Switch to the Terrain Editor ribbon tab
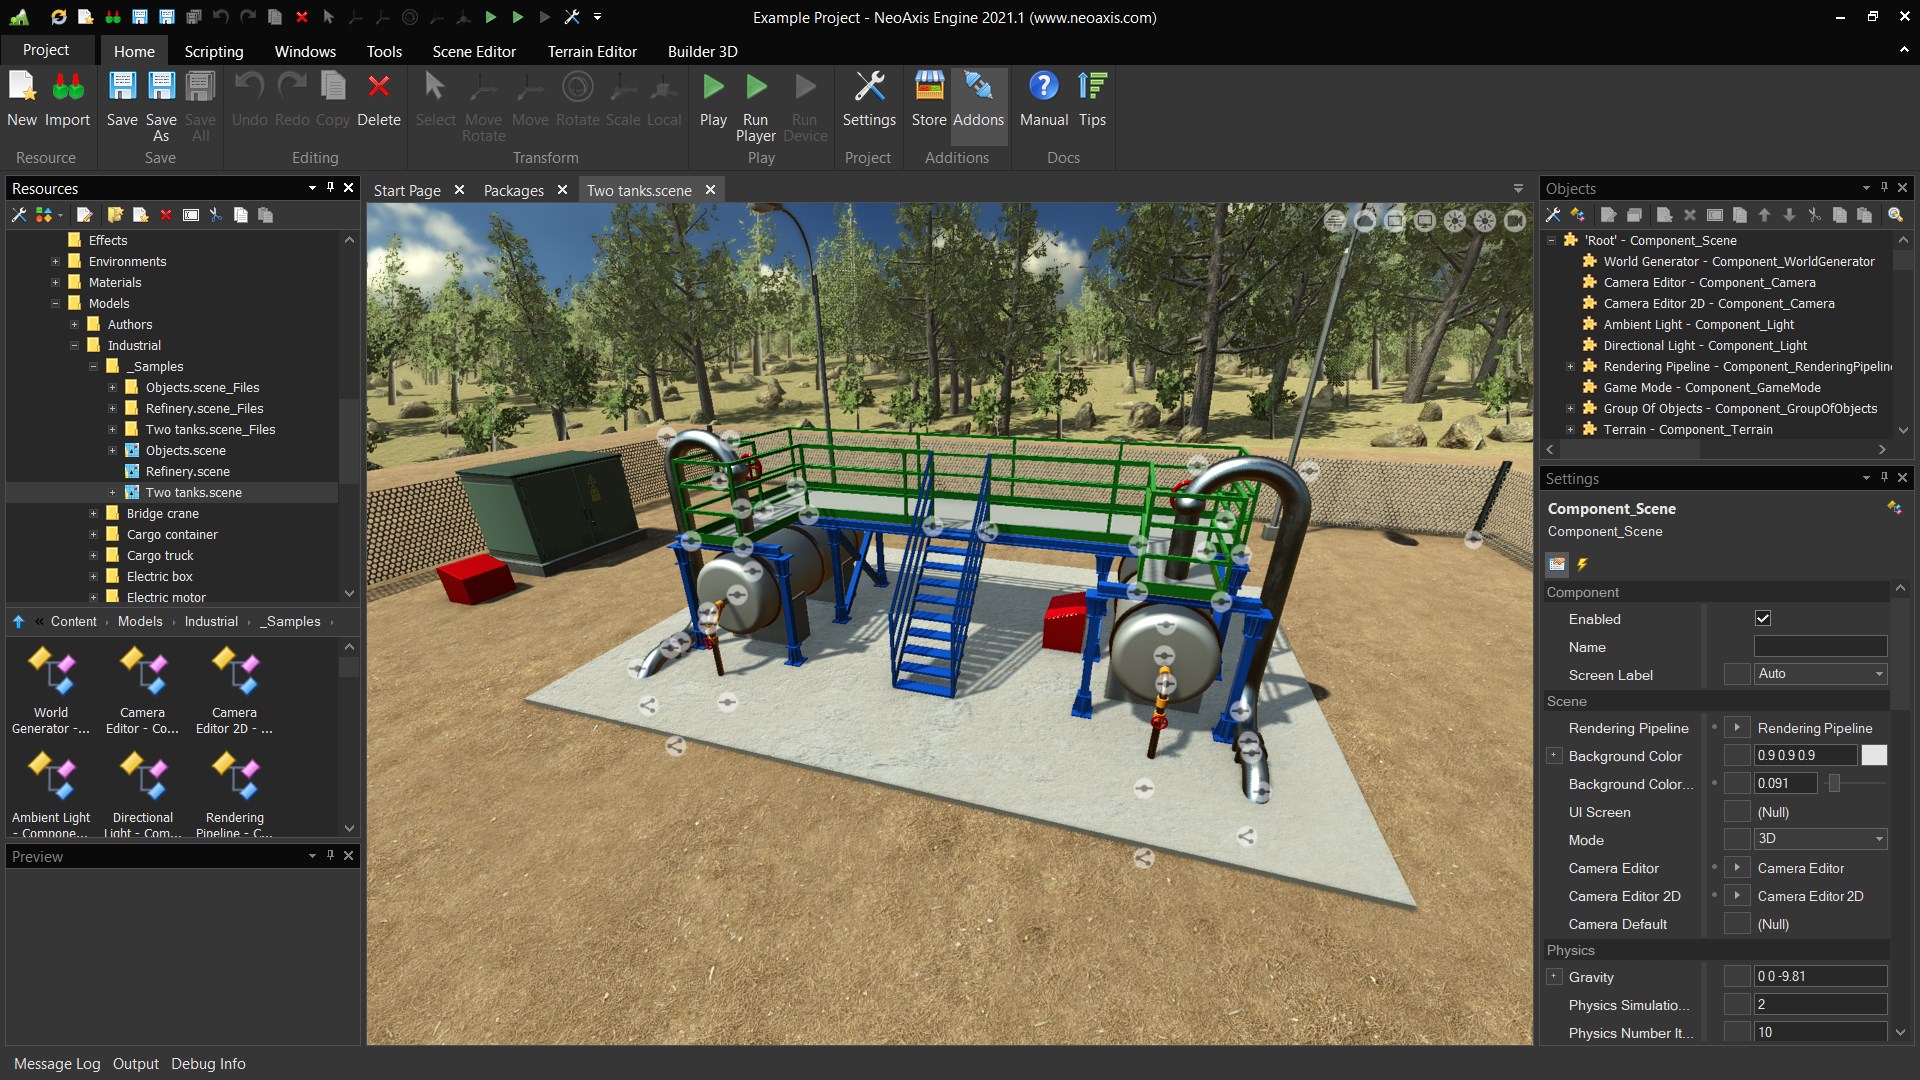Screen dimensions: 1920x1080 coord(591,51)
